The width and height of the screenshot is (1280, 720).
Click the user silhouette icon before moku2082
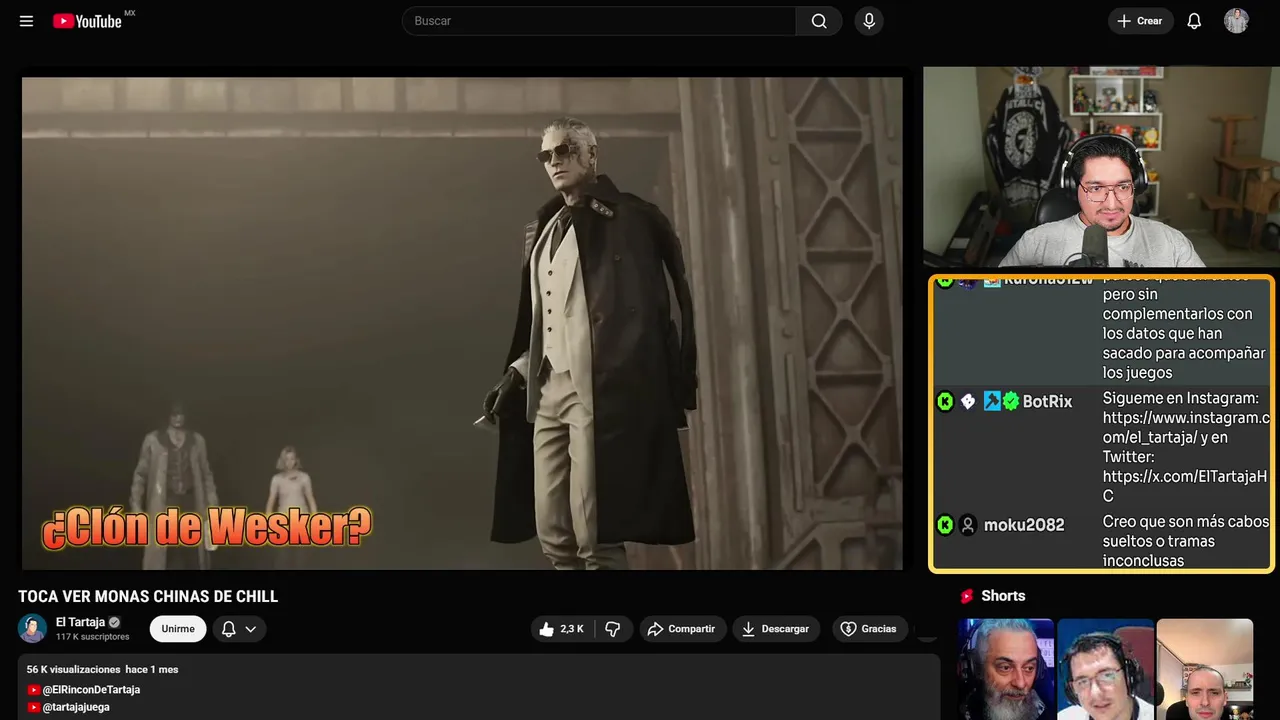tap(968, 525)
